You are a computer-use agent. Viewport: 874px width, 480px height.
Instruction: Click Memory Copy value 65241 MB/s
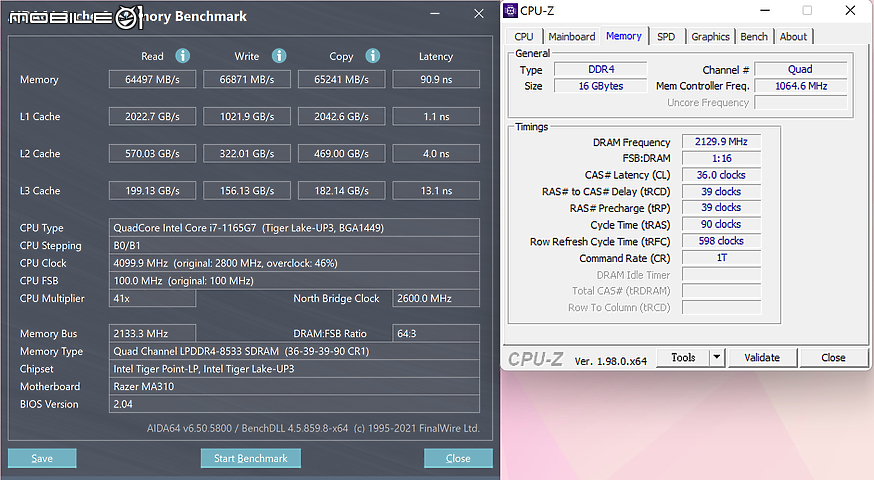point(341,79)
